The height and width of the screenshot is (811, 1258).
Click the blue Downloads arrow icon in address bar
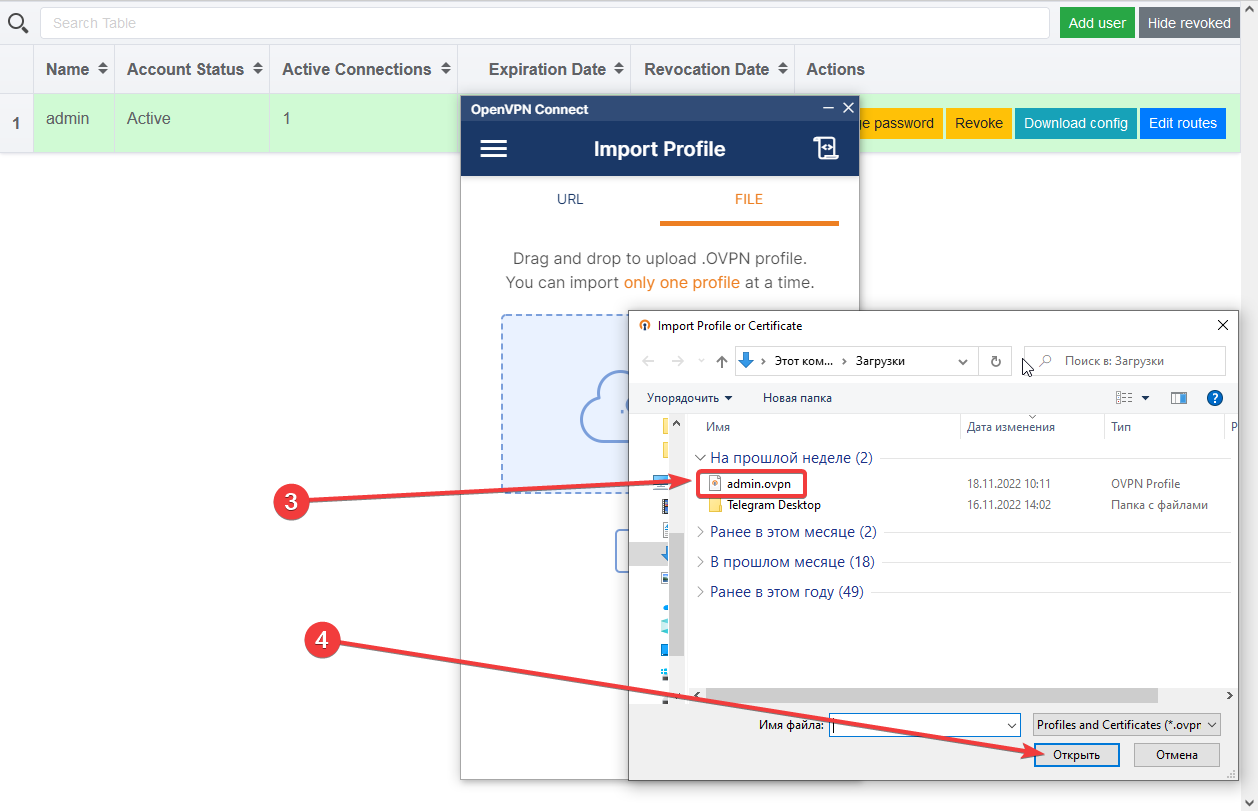tap(746, 361)
